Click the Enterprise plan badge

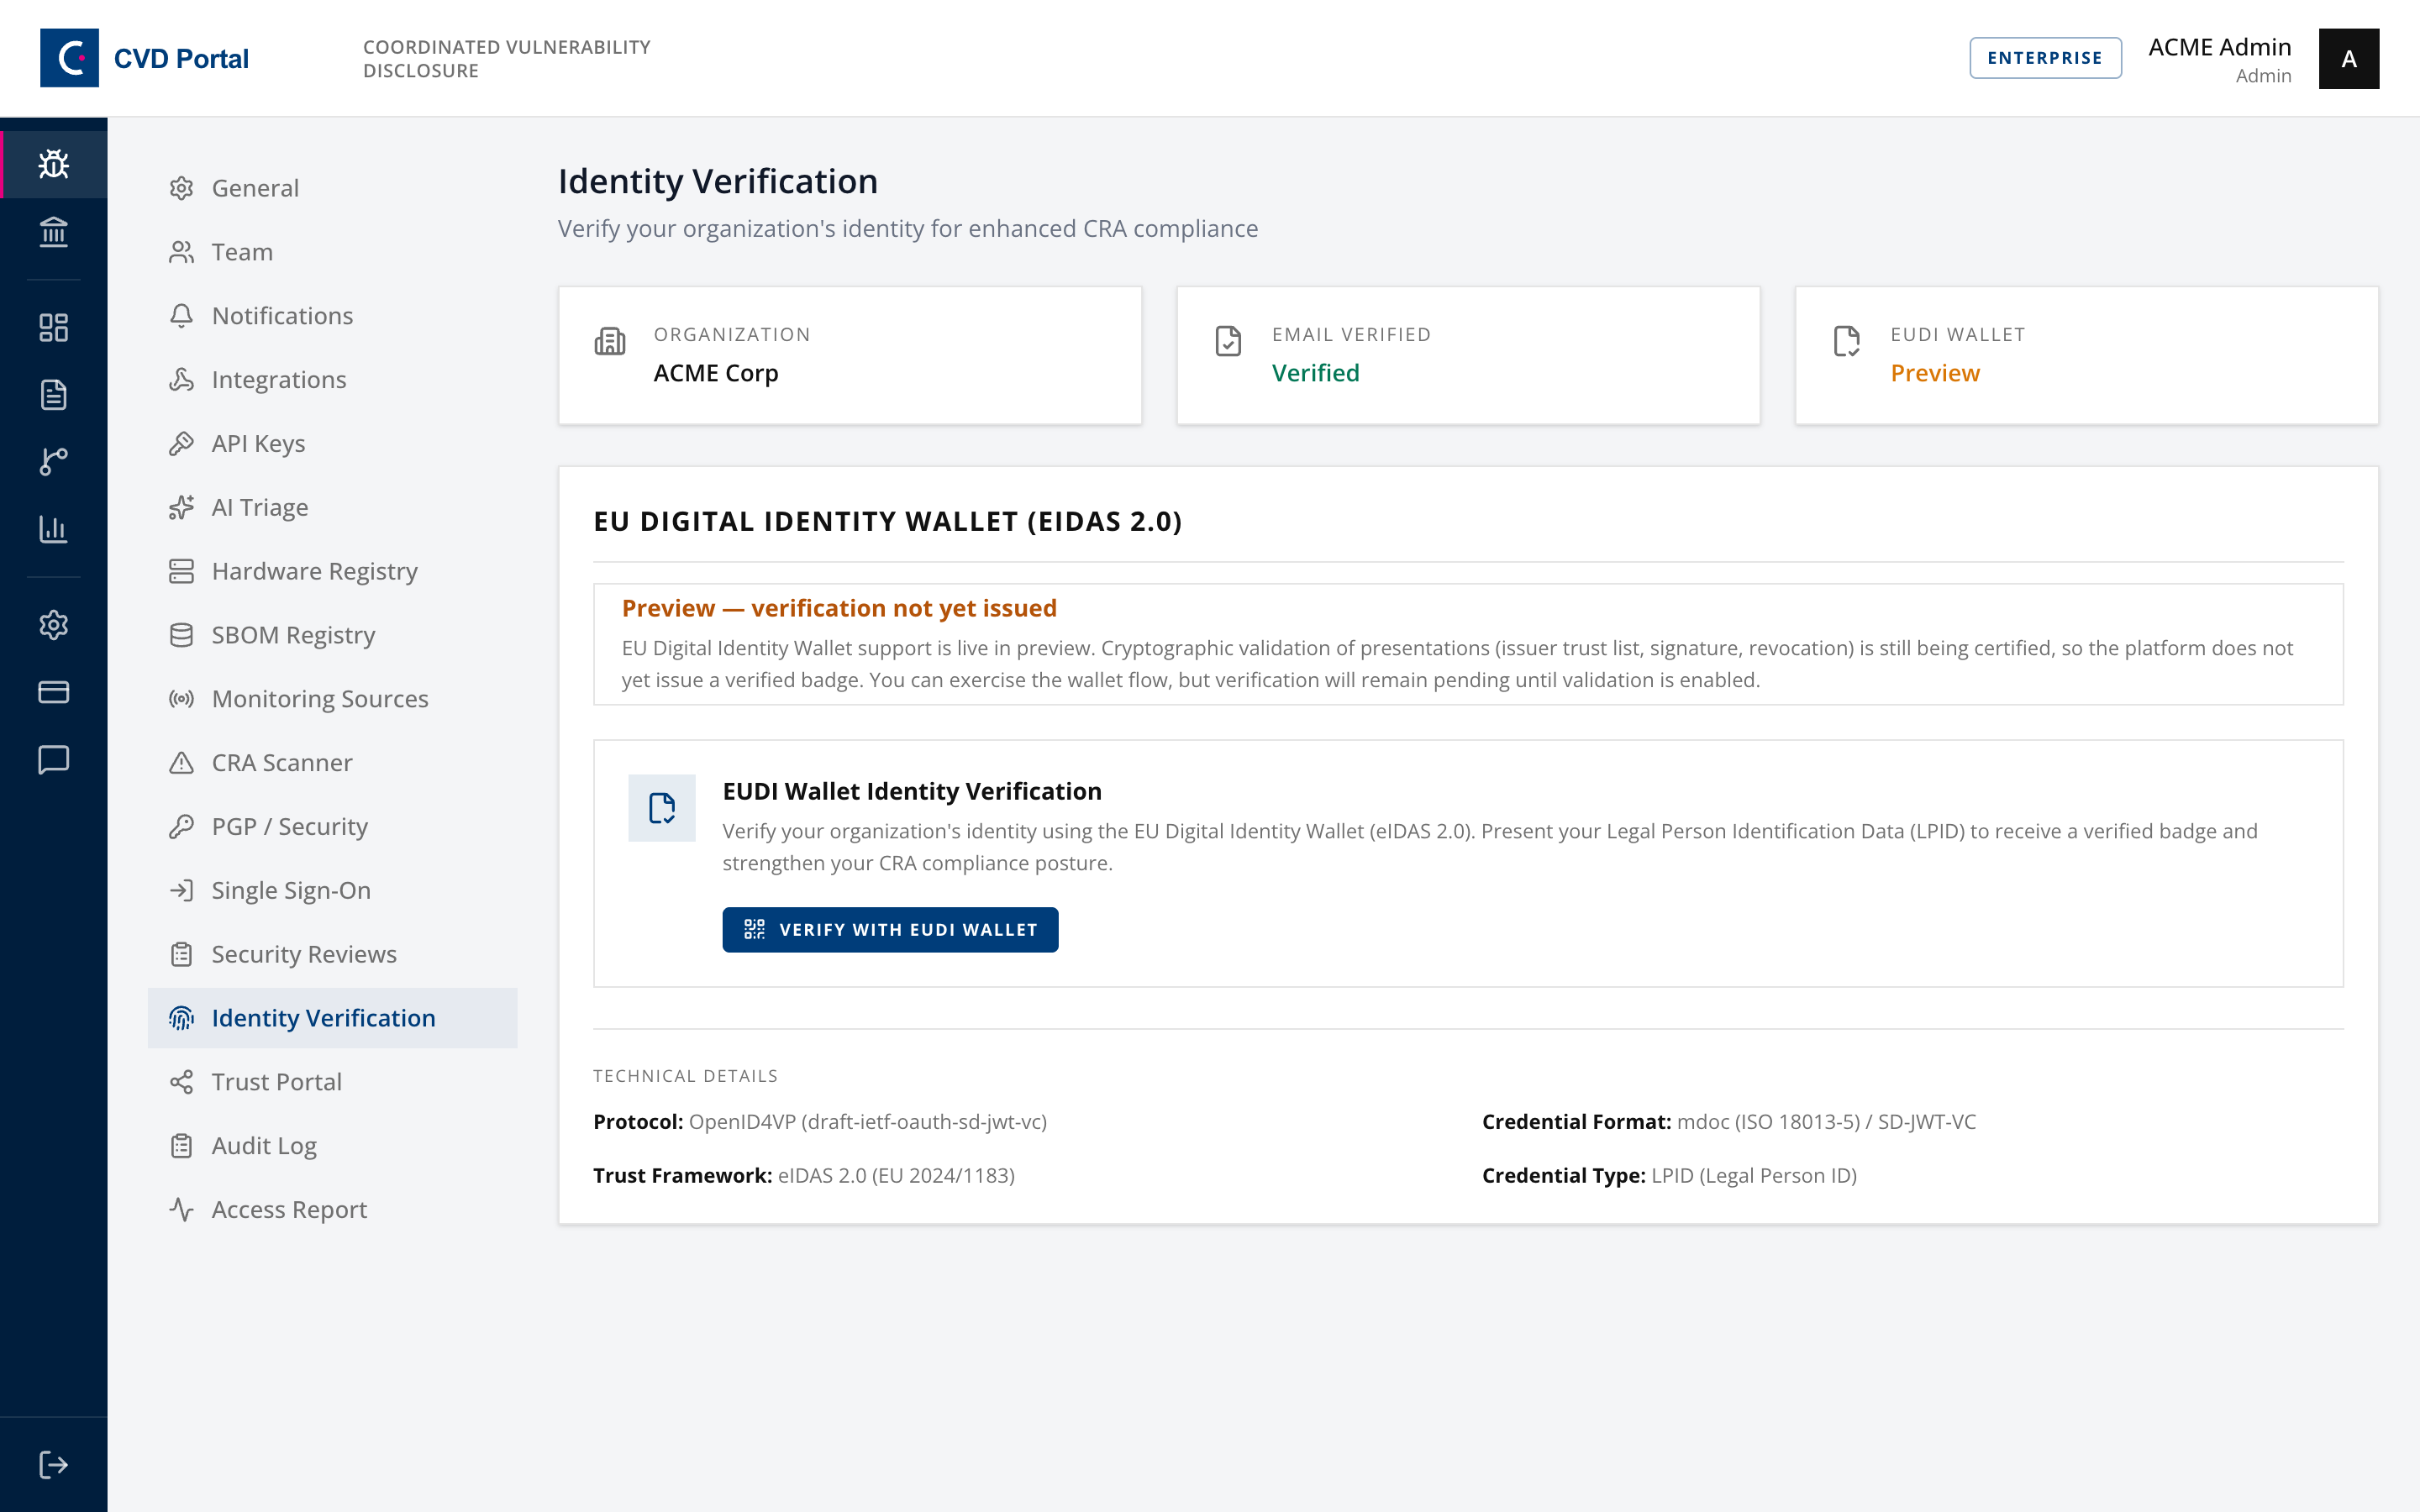coord(2045,58)
